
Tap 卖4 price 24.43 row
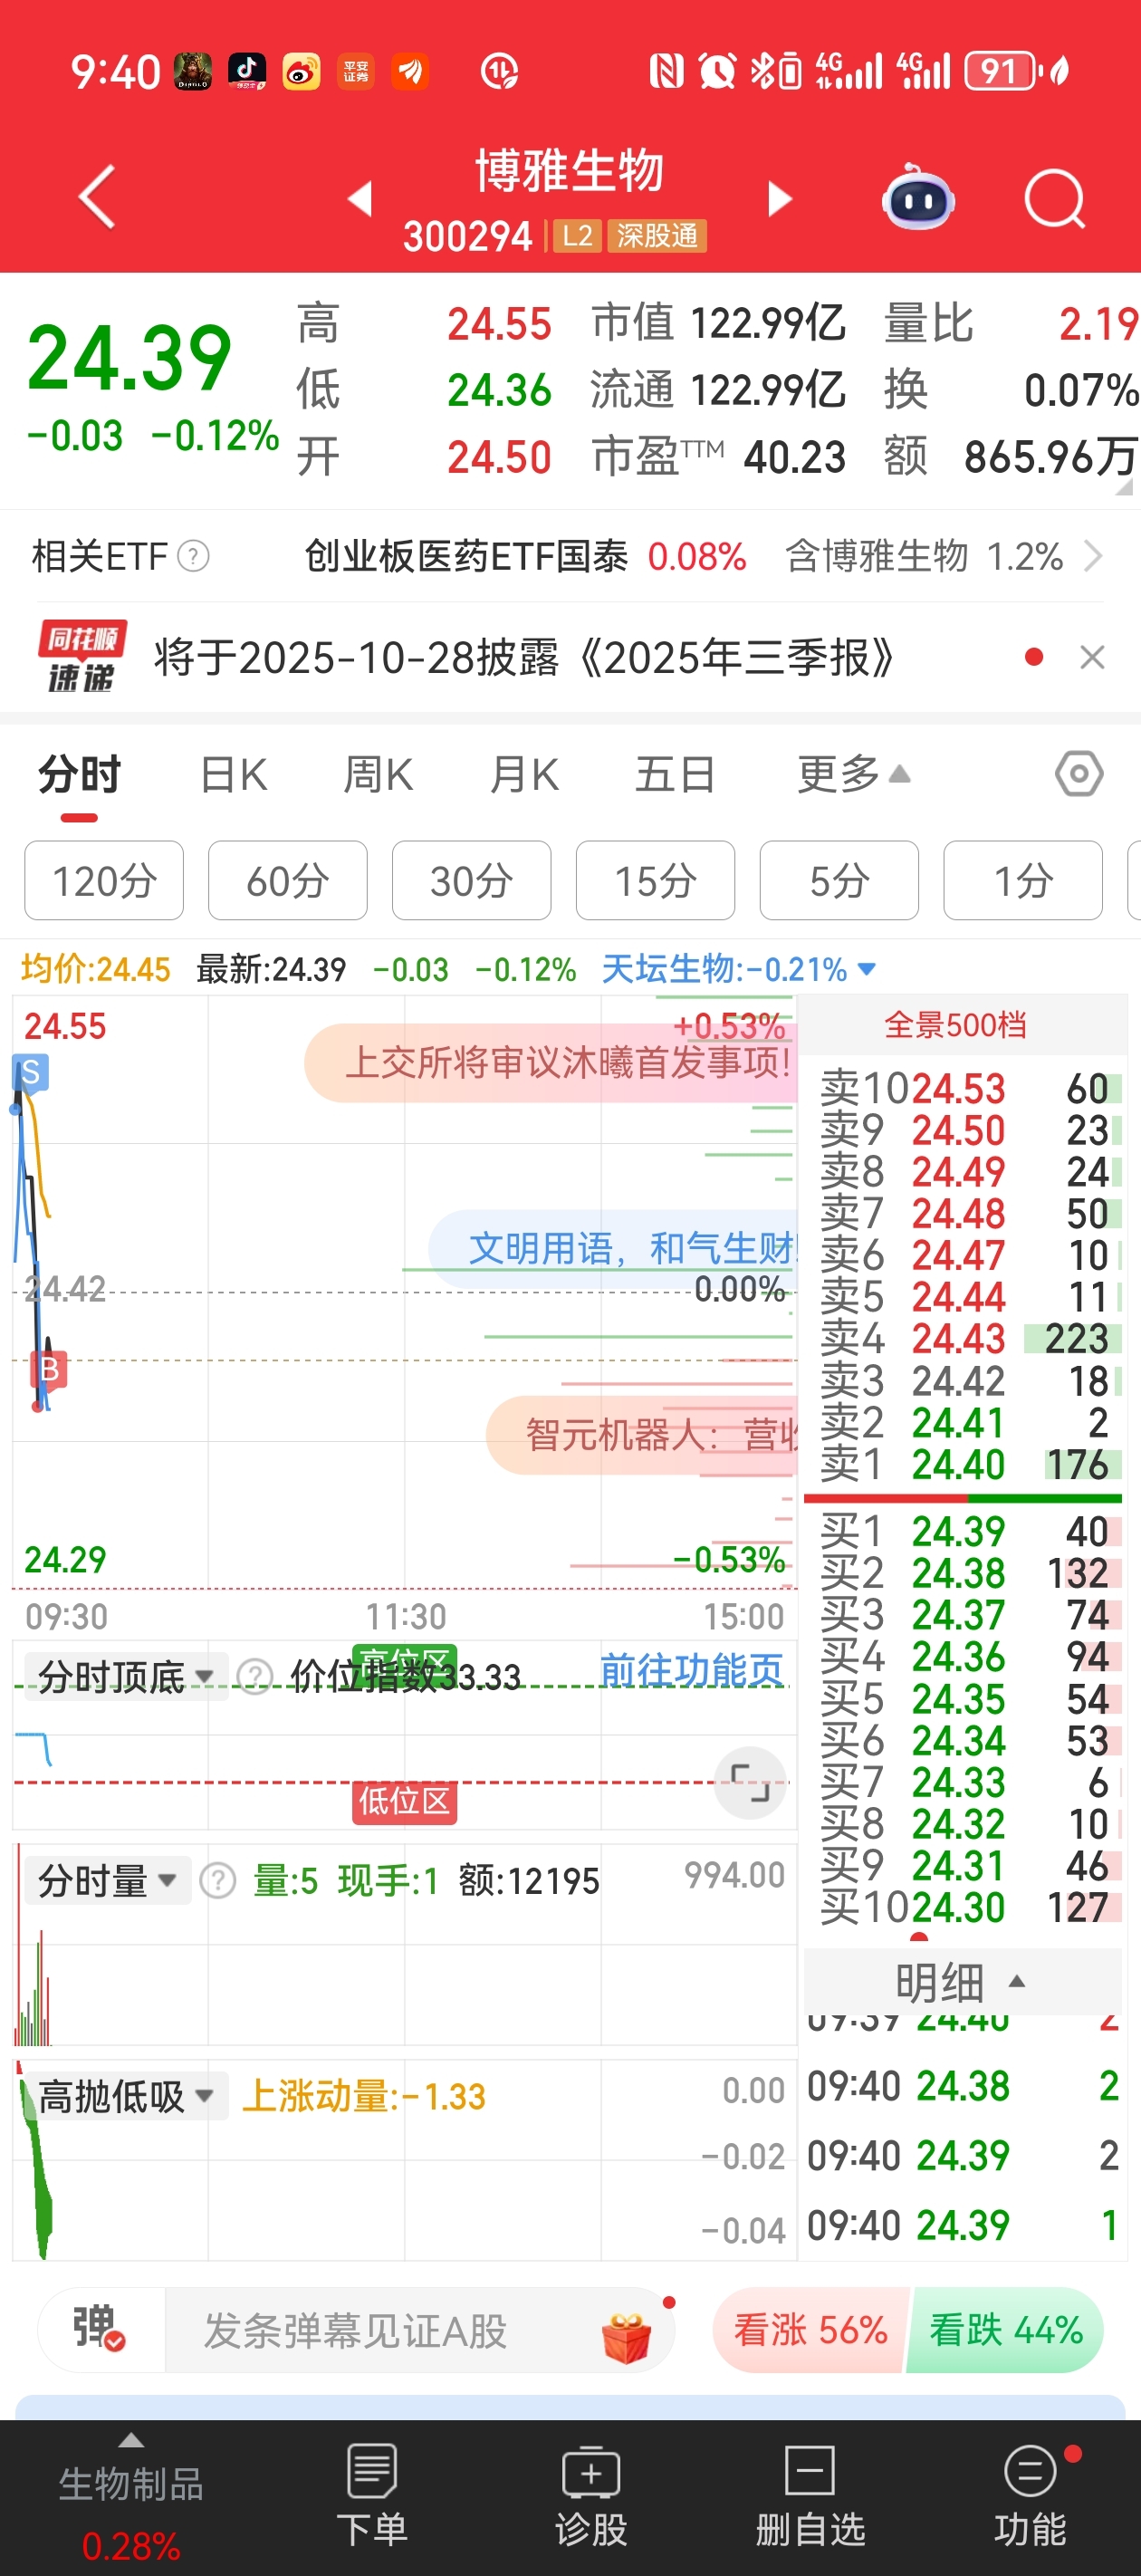point(963,1339)
